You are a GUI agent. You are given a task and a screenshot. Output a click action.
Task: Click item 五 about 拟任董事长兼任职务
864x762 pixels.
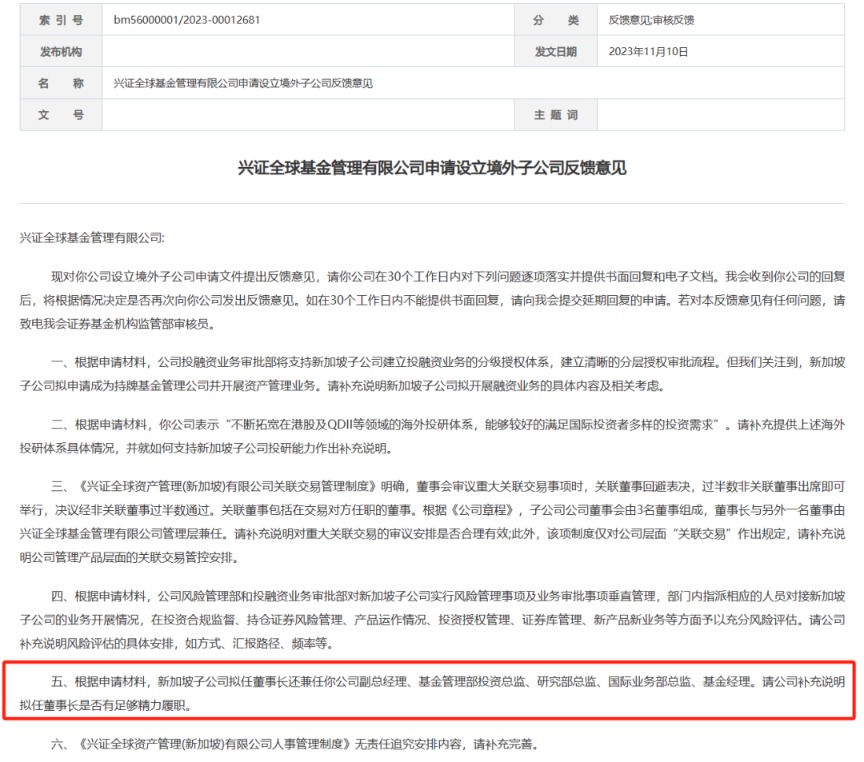point(432,693)
